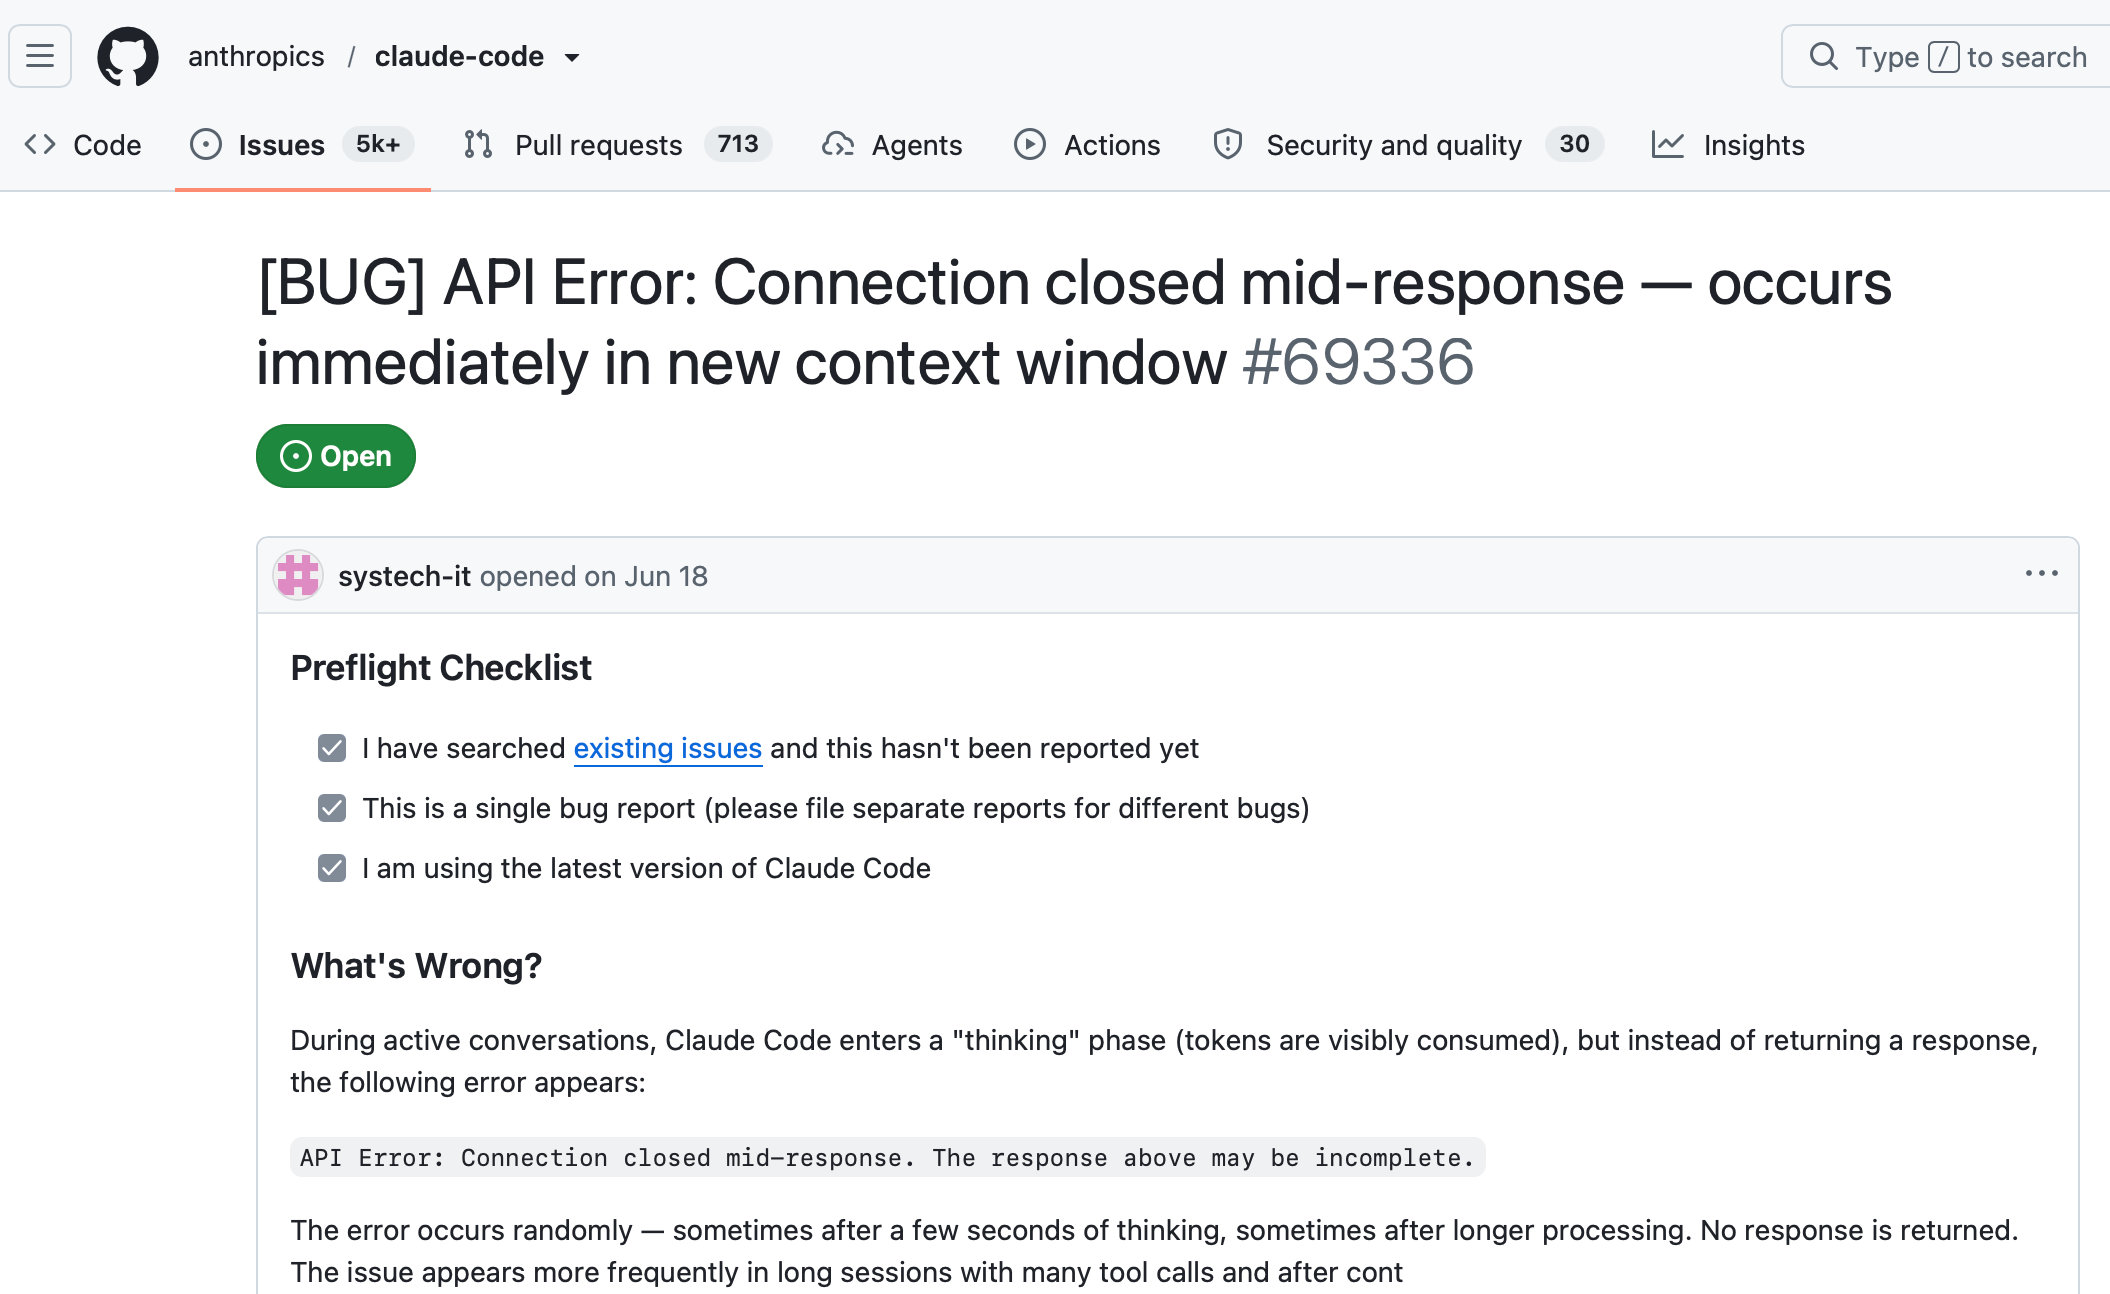Image resolution: width=2110 pixels, height=1294 pixels.
Task: Click the 'API Error: Connection closed mid-response' code snippet
Action: pyautogui.click(x=888, y=1158)
